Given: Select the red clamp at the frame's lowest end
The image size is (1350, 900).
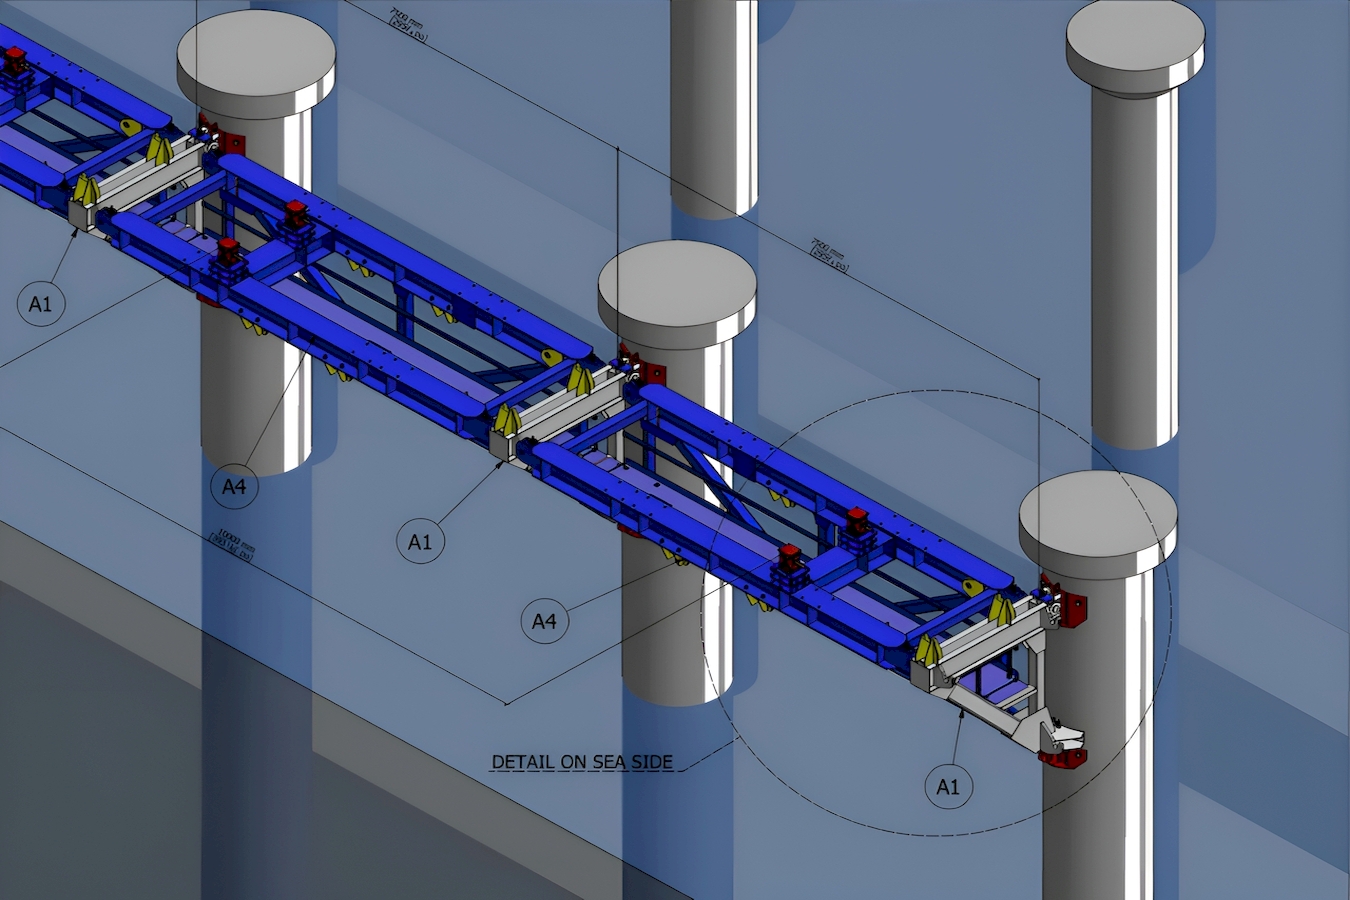Looking at the screenshot, I should coord(1060,757).
